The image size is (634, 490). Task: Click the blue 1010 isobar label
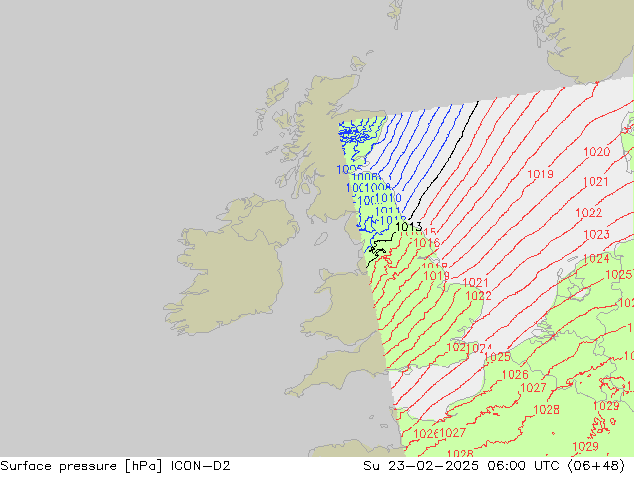388,198
